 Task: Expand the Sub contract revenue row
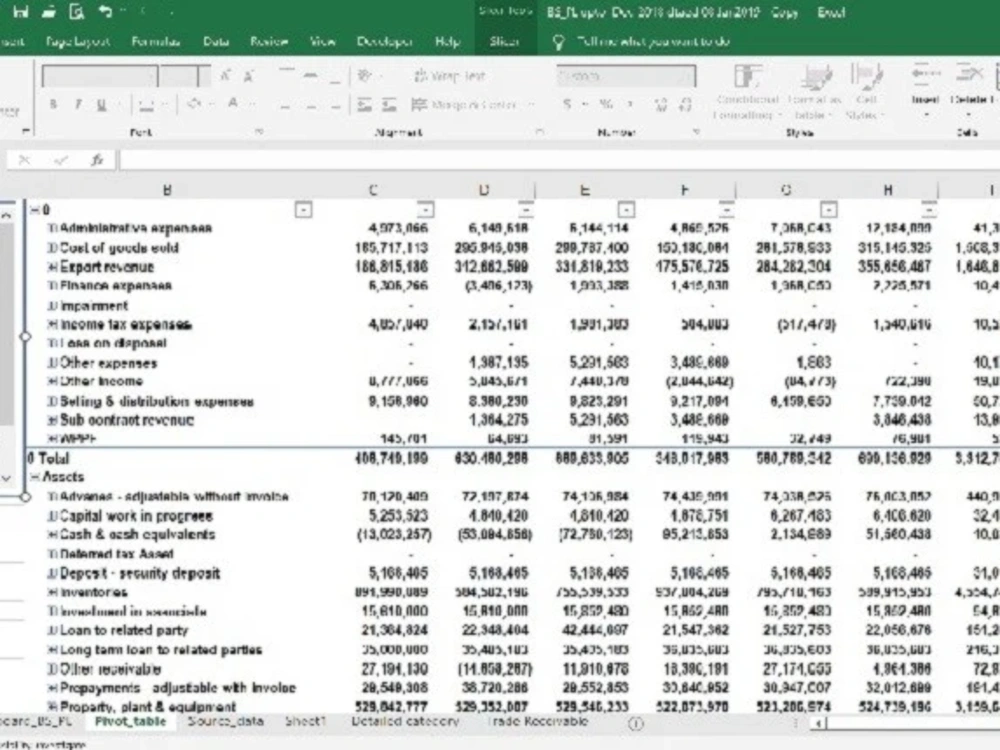pos(53,420)
